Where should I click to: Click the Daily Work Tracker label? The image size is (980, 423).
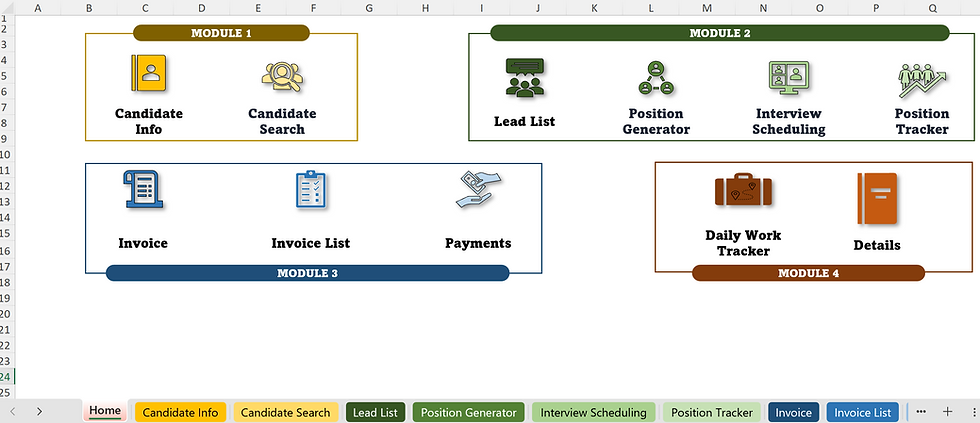click(743, 243)
